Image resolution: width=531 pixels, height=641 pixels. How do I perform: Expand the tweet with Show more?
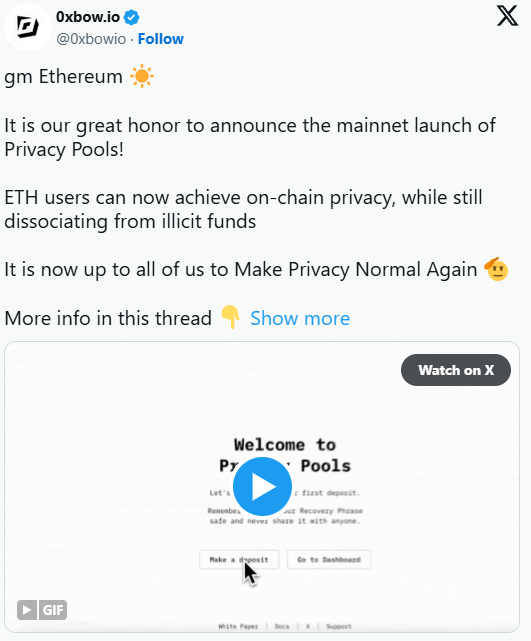click(x=300, y=318)
